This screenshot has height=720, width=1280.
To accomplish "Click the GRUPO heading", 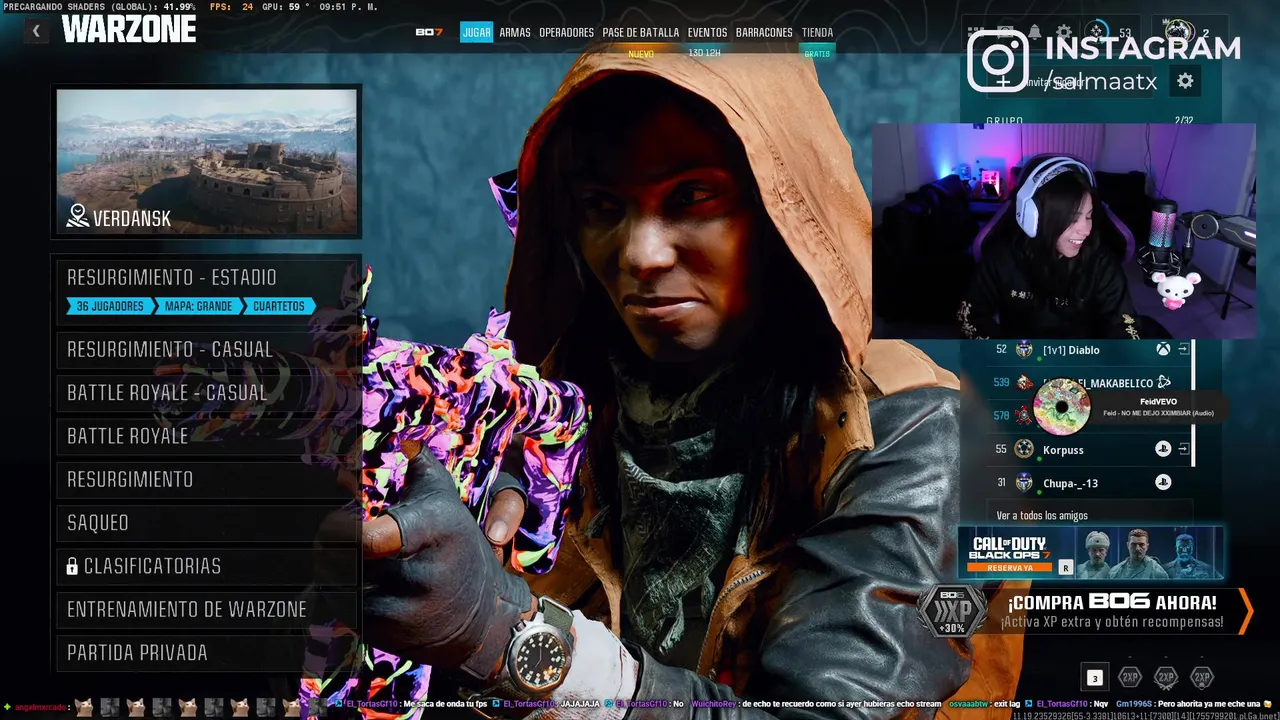I will tap(1004, 120).
